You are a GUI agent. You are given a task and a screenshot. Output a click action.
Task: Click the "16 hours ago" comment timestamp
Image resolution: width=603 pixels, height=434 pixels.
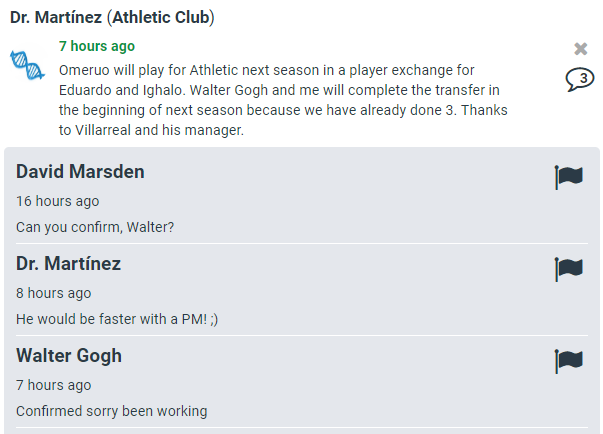point(57,201)
